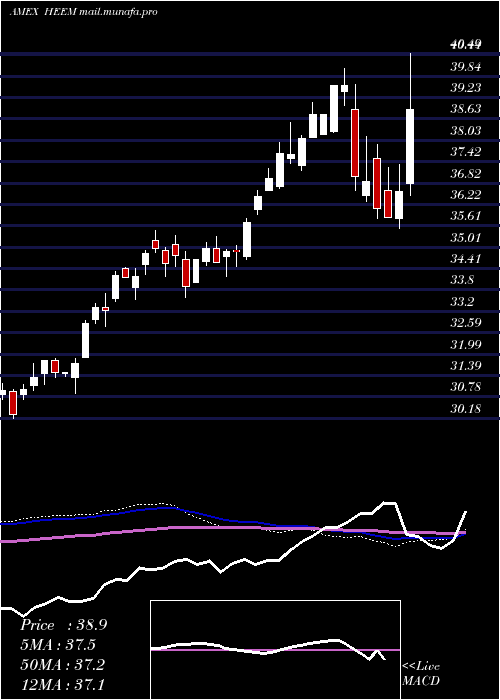Click the 35.61 price axis label
Viewport: 500px width, 700px height.
click(x=466, y=216)
